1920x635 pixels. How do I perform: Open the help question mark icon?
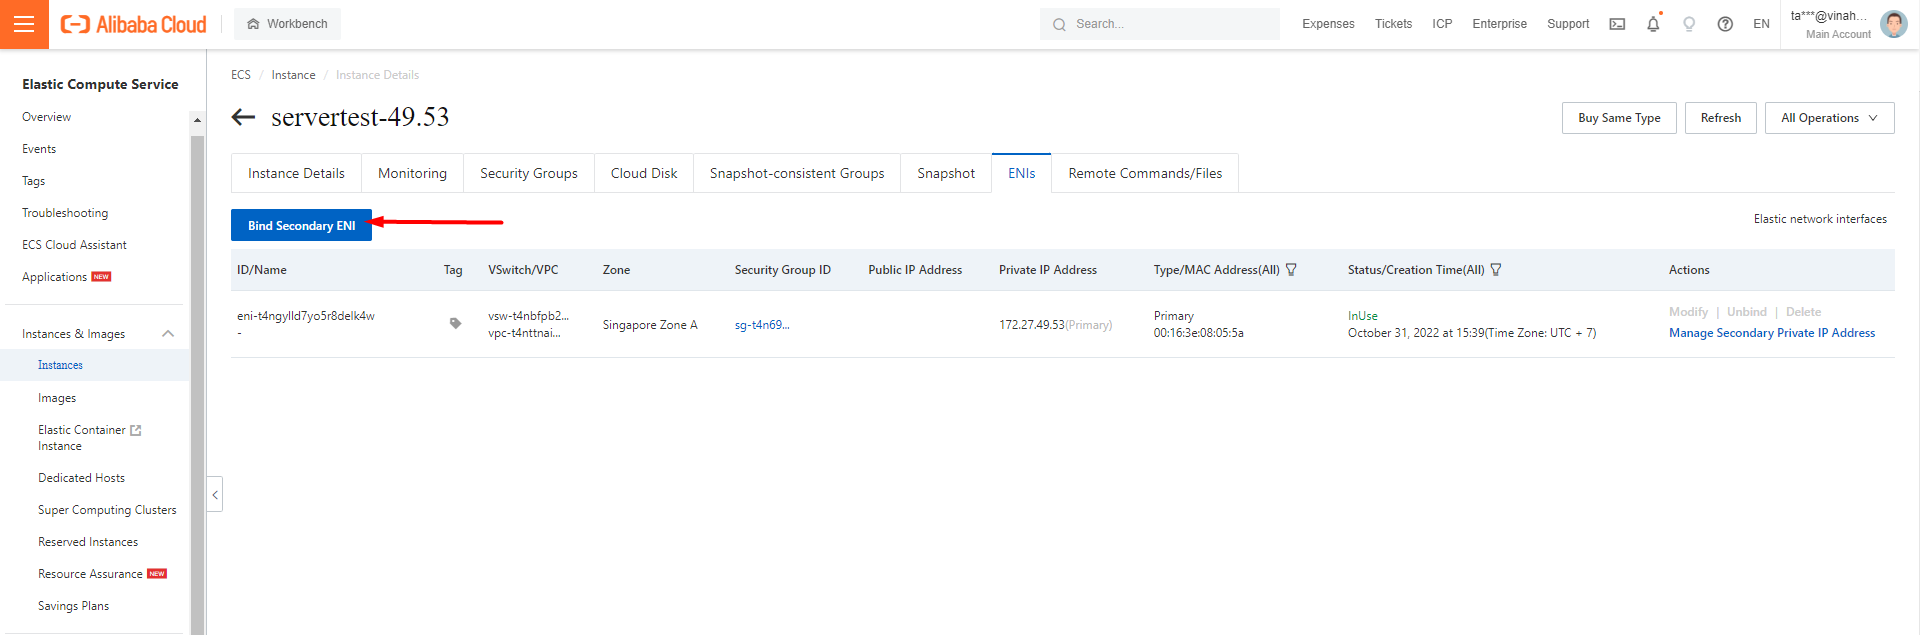tap(1725, 24)
